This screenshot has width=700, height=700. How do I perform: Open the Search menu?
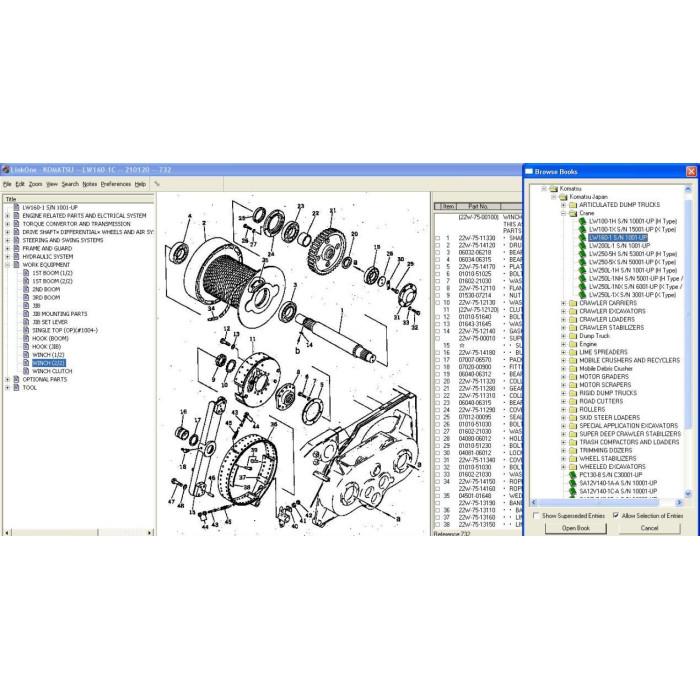click(x=70, y=184)
